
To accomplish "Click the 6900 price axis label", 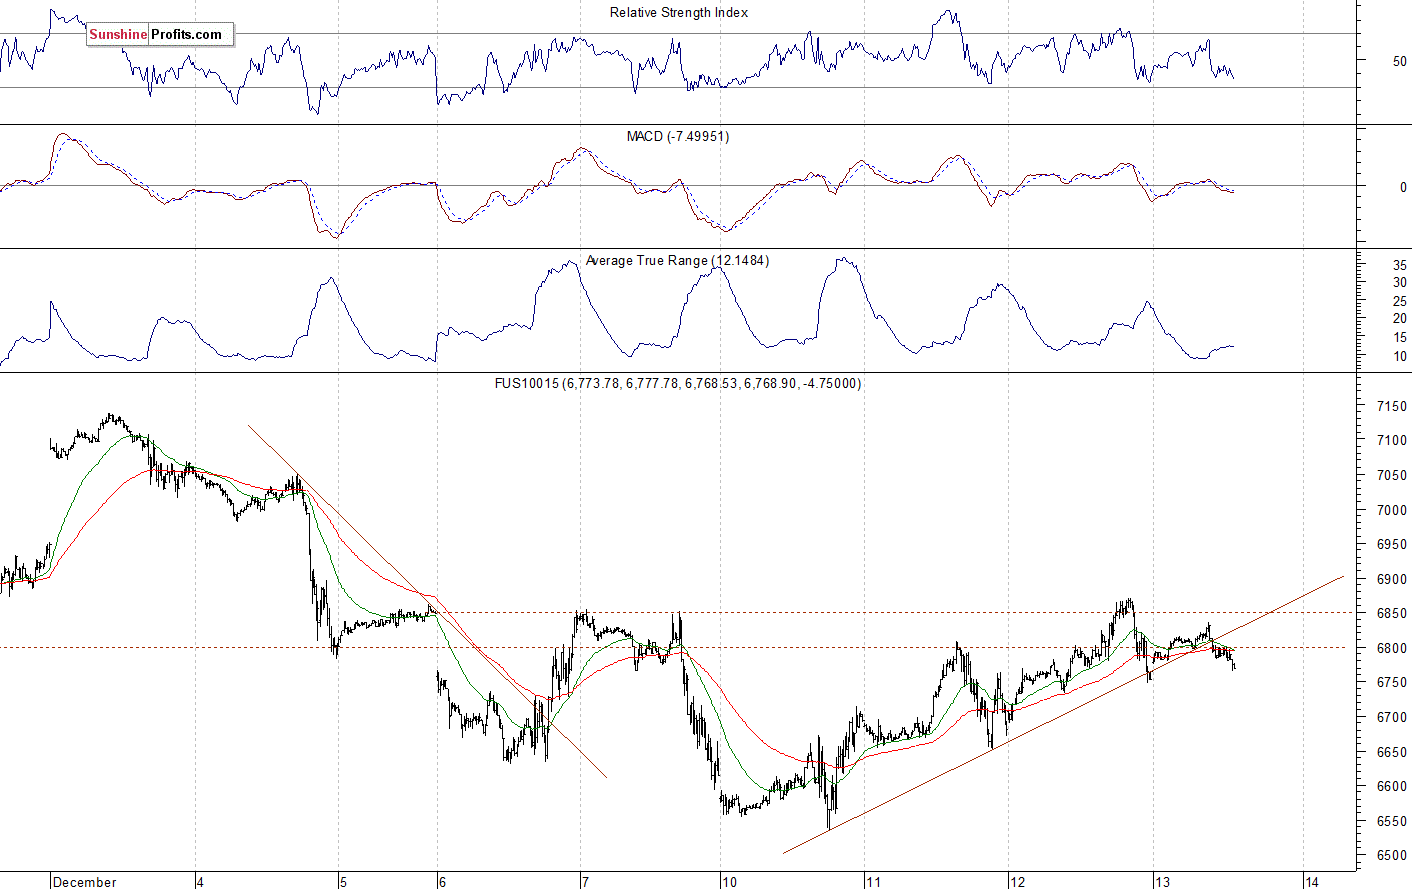I will pos(1391,580).
